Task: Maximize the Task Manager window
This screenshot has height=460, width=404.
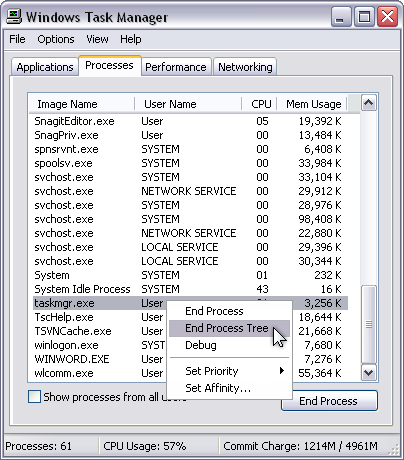Action: point(364,17)
